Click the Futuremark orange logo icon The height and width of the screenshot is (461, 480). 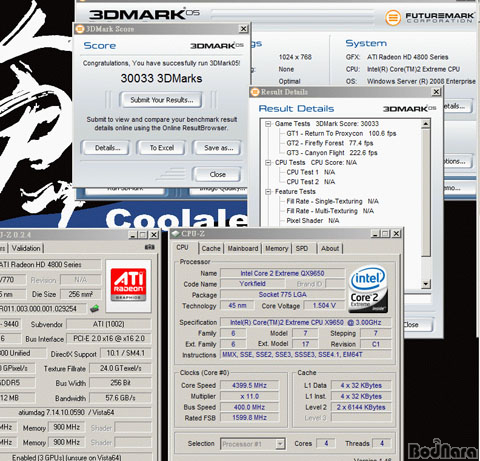(393, 17)
